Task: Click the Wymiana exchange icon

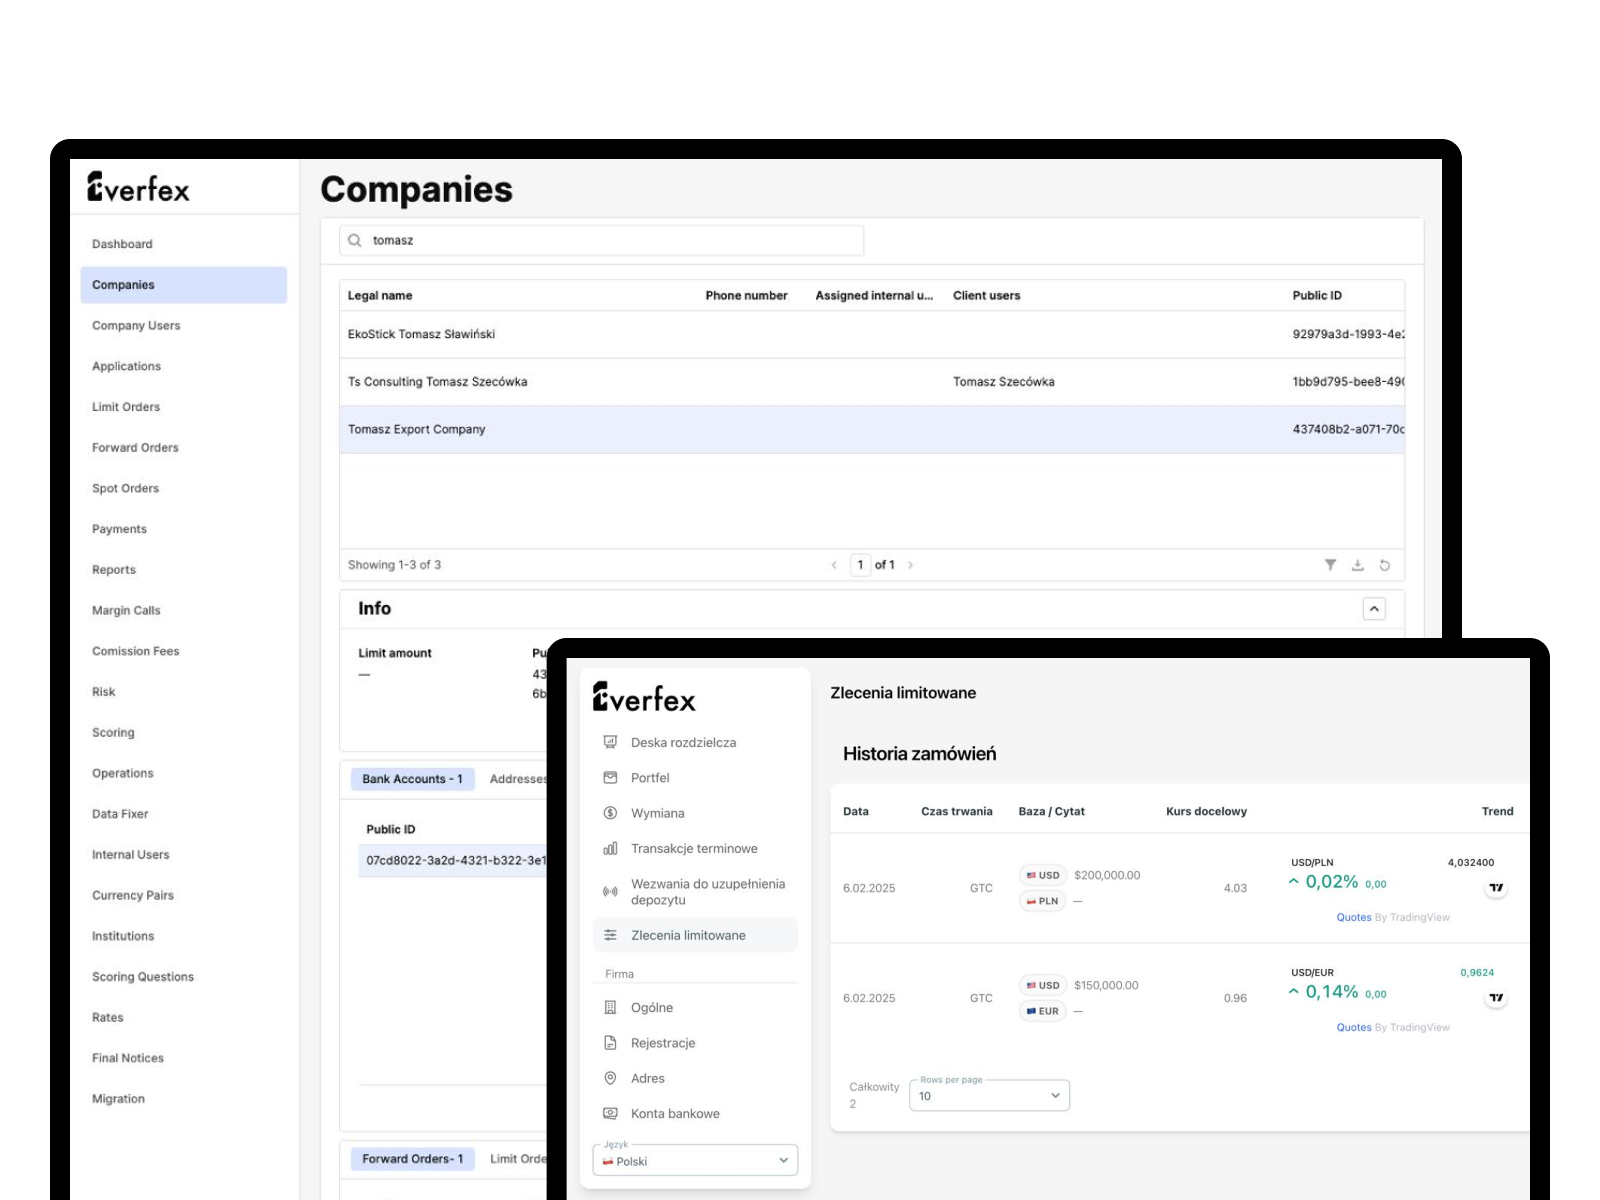Action: [x=610, y=813]
